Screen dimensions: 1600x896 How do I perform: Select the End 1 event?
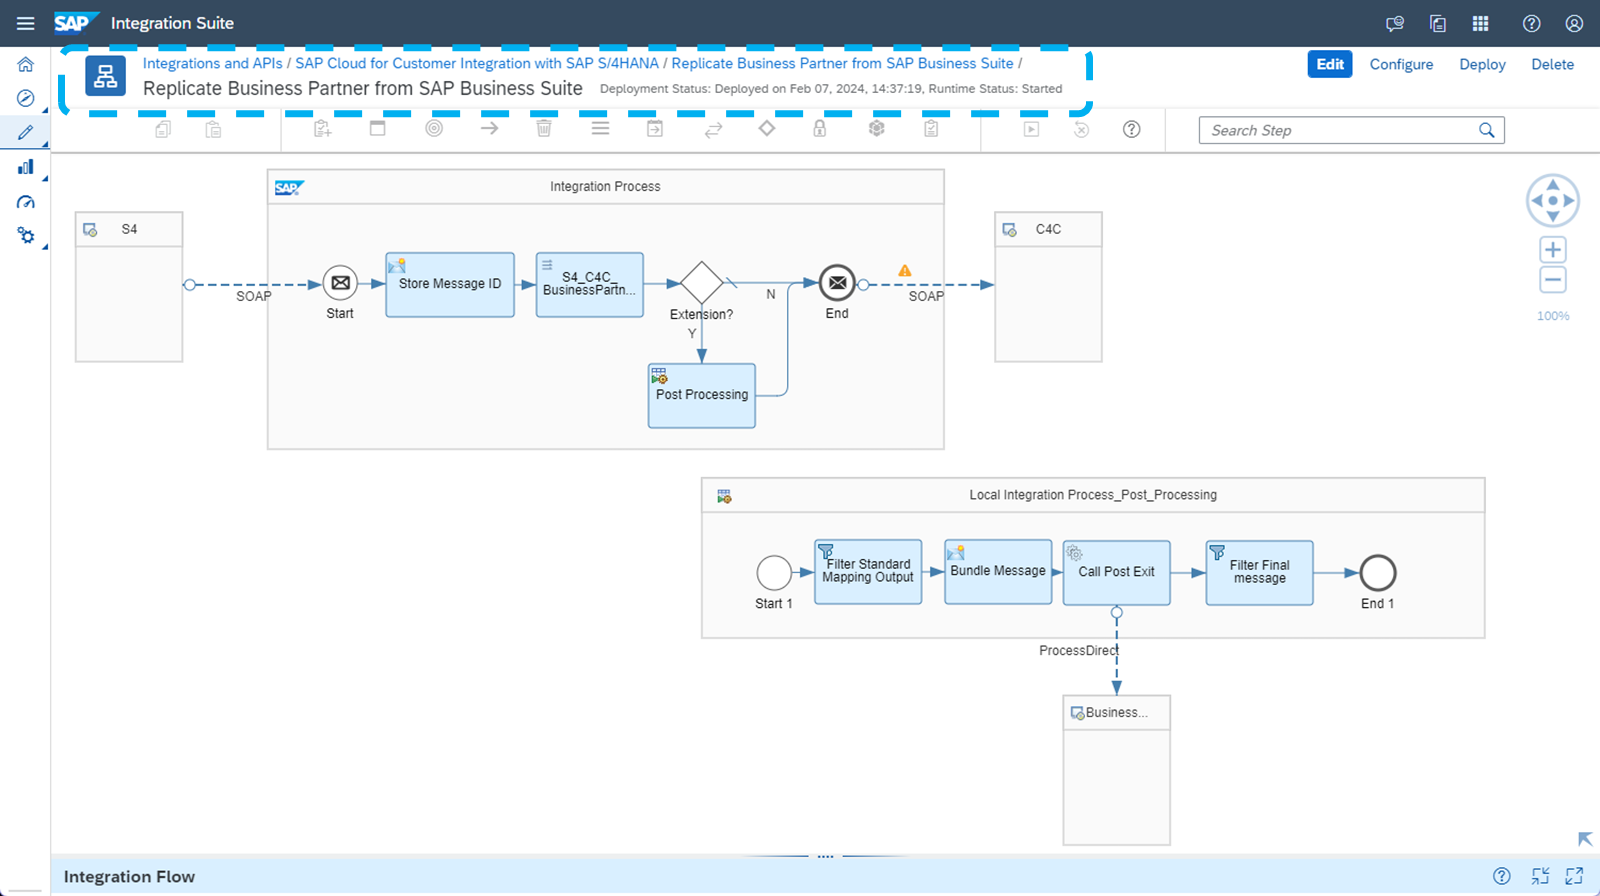(1378, 573)
